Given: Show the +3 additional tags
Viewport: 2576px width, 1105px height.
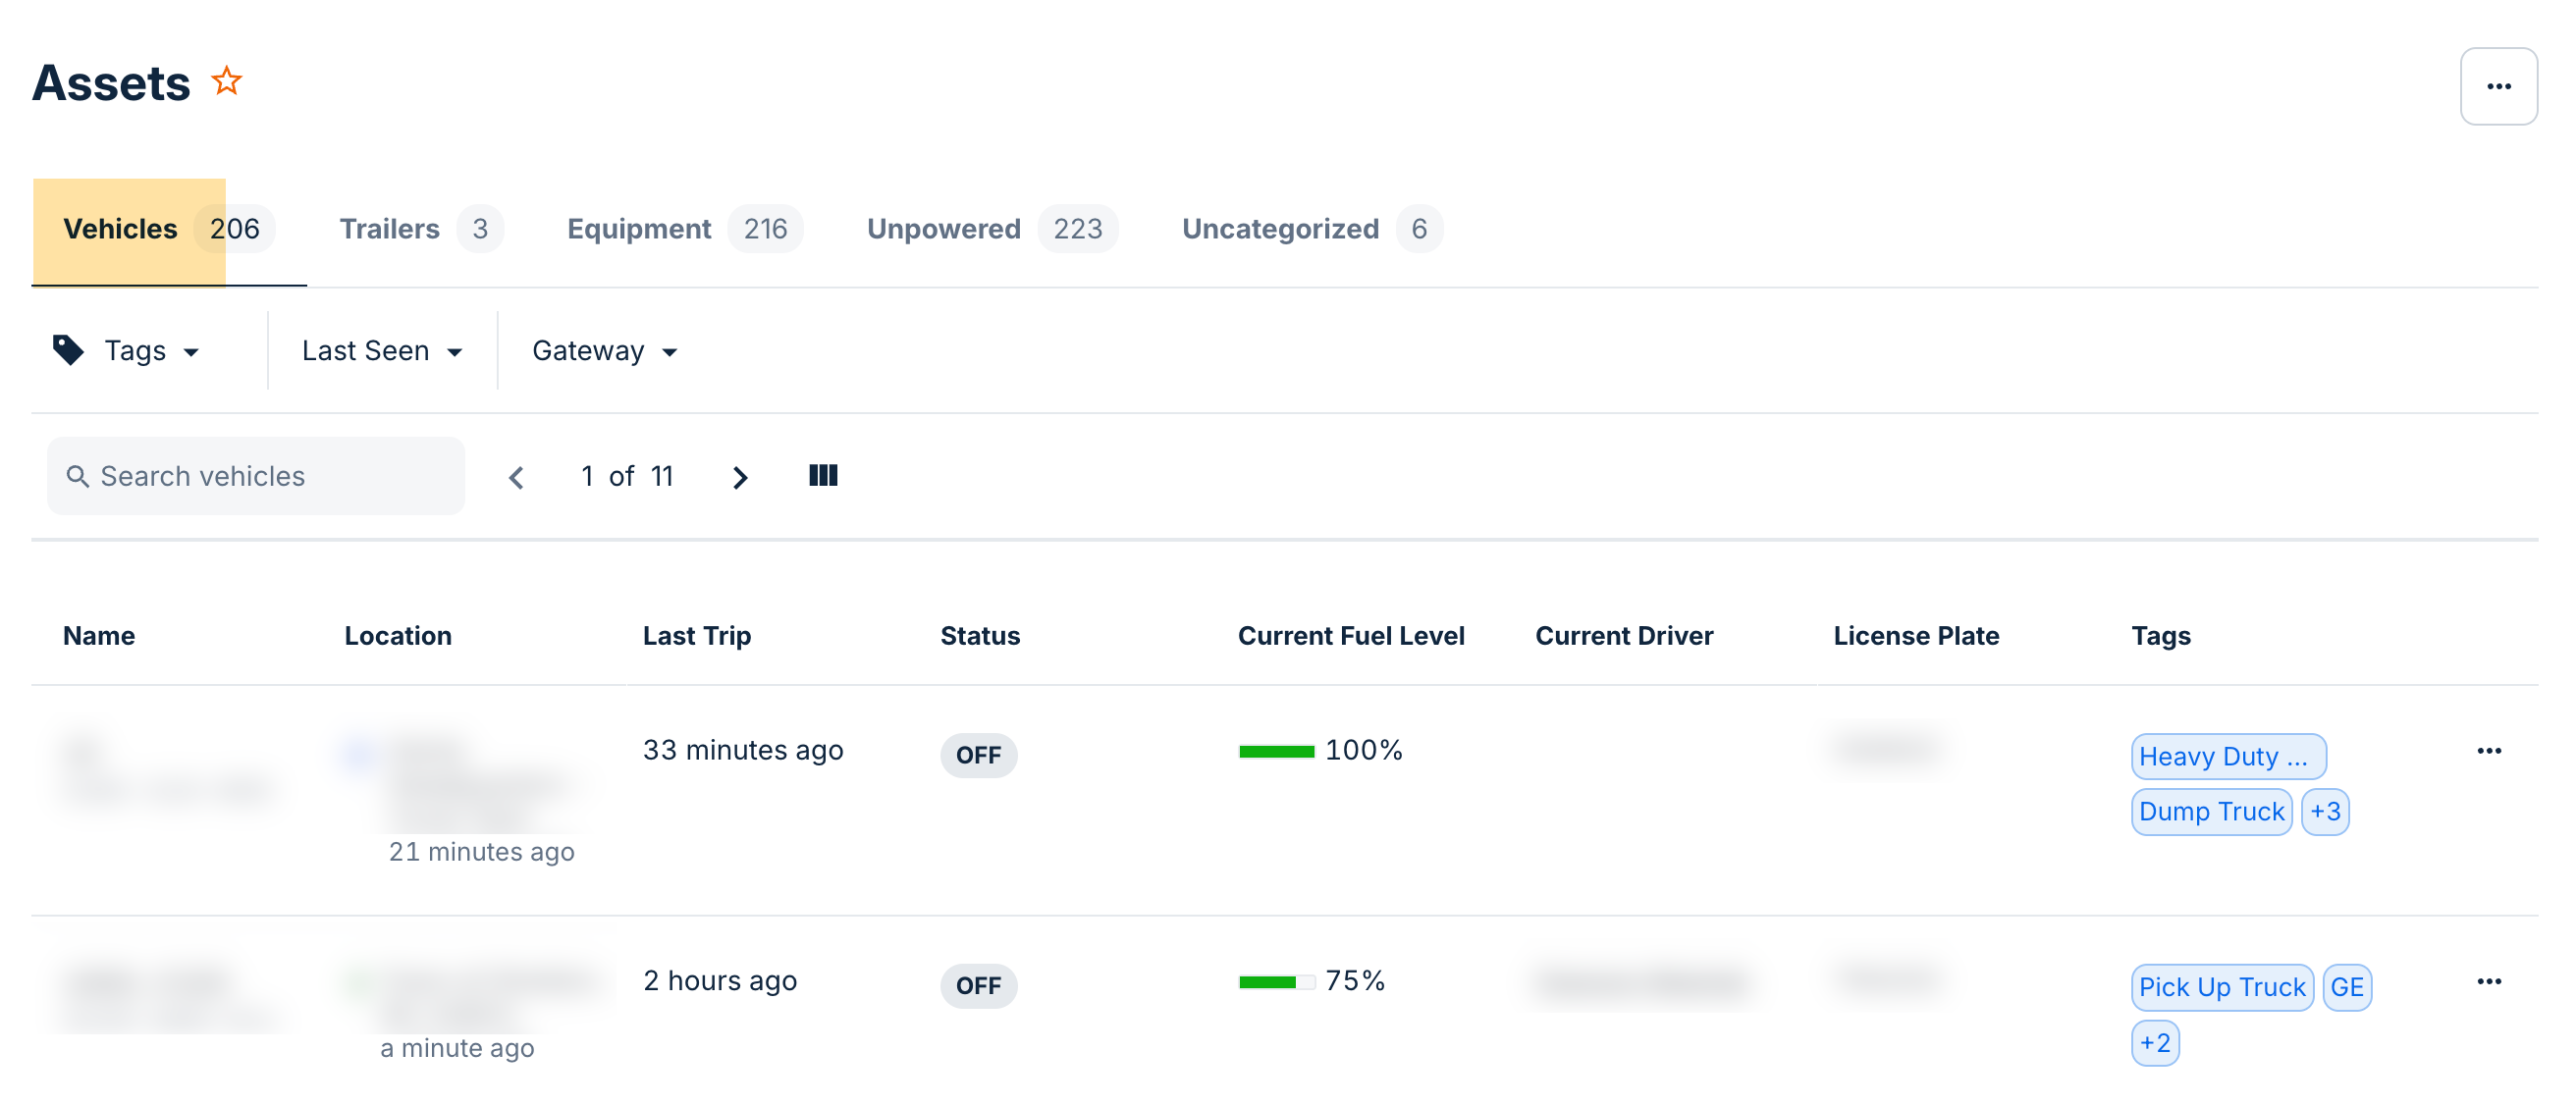Looking at the screenshot, I should pyautogui.click(x=2324, y=811).
